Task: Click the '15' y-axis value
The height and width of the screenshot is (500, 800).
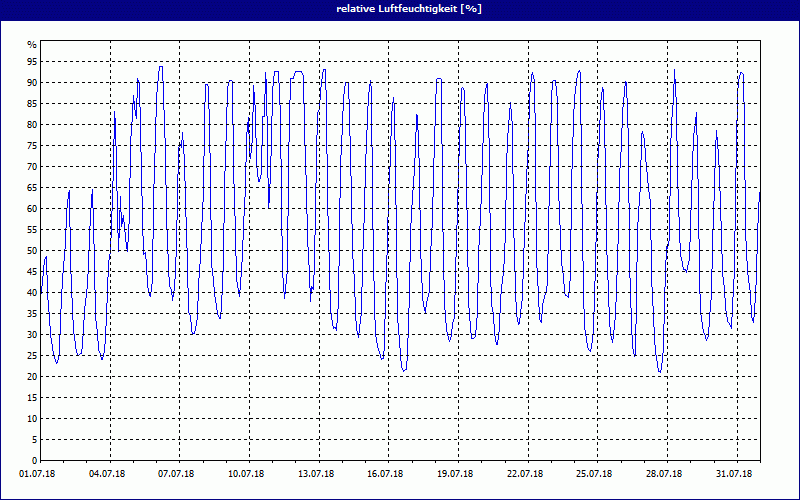Action: click(x=32, y=397)
